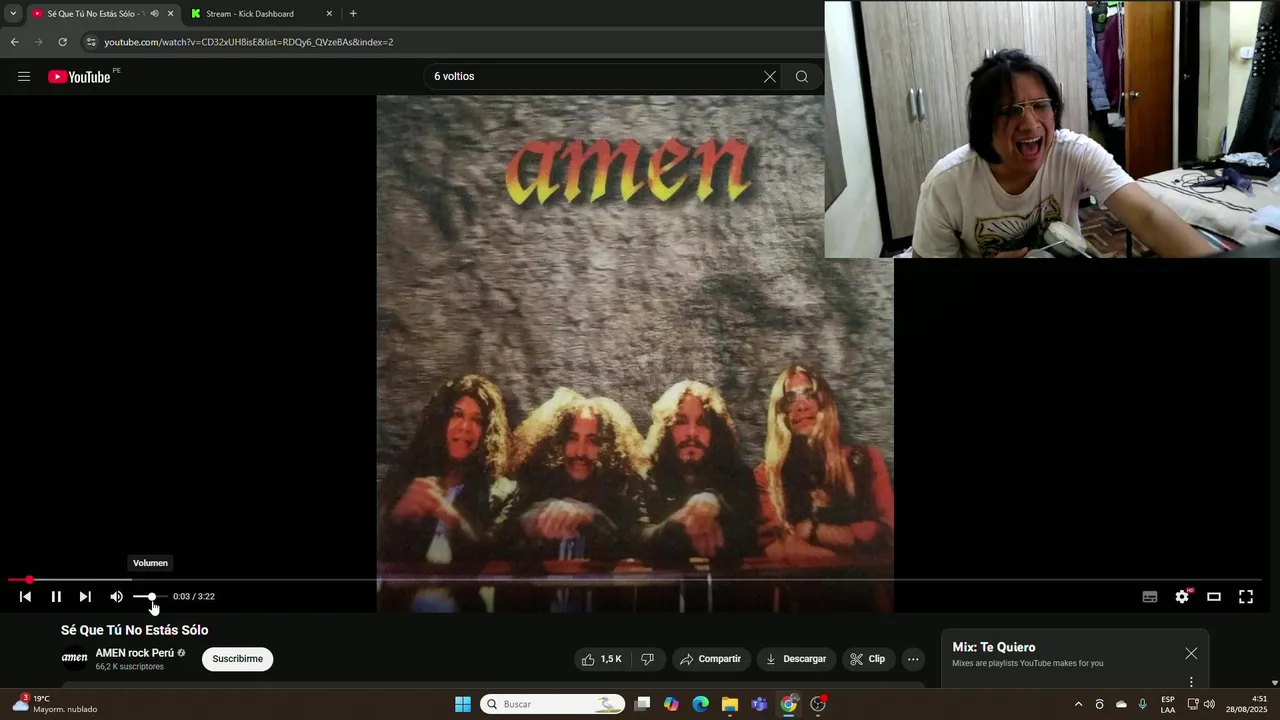Click the '66,2 K suscriptores' text
The image size is (1280, 720).
(130, 667)
